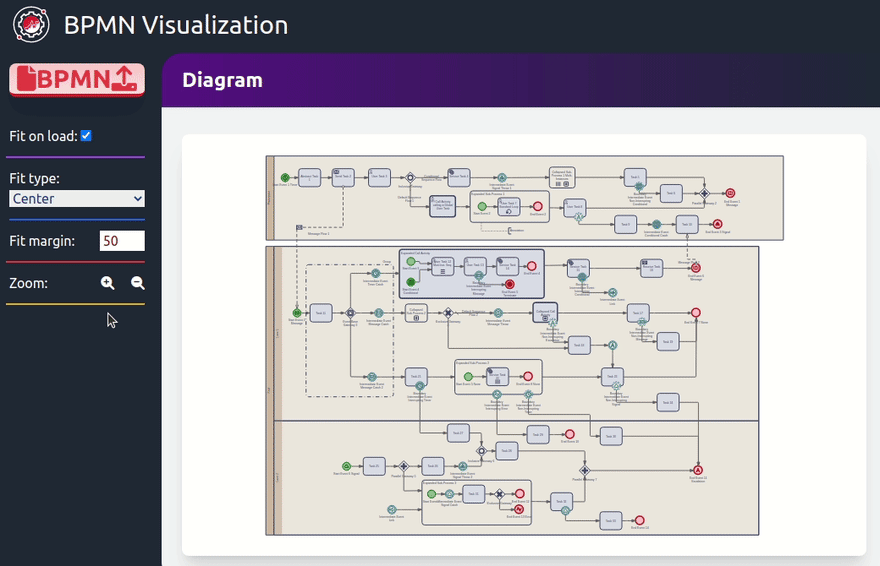Select the Intermediate Event Conditional Catch
This screenshot has width=880, height=566.
(657, 224)
